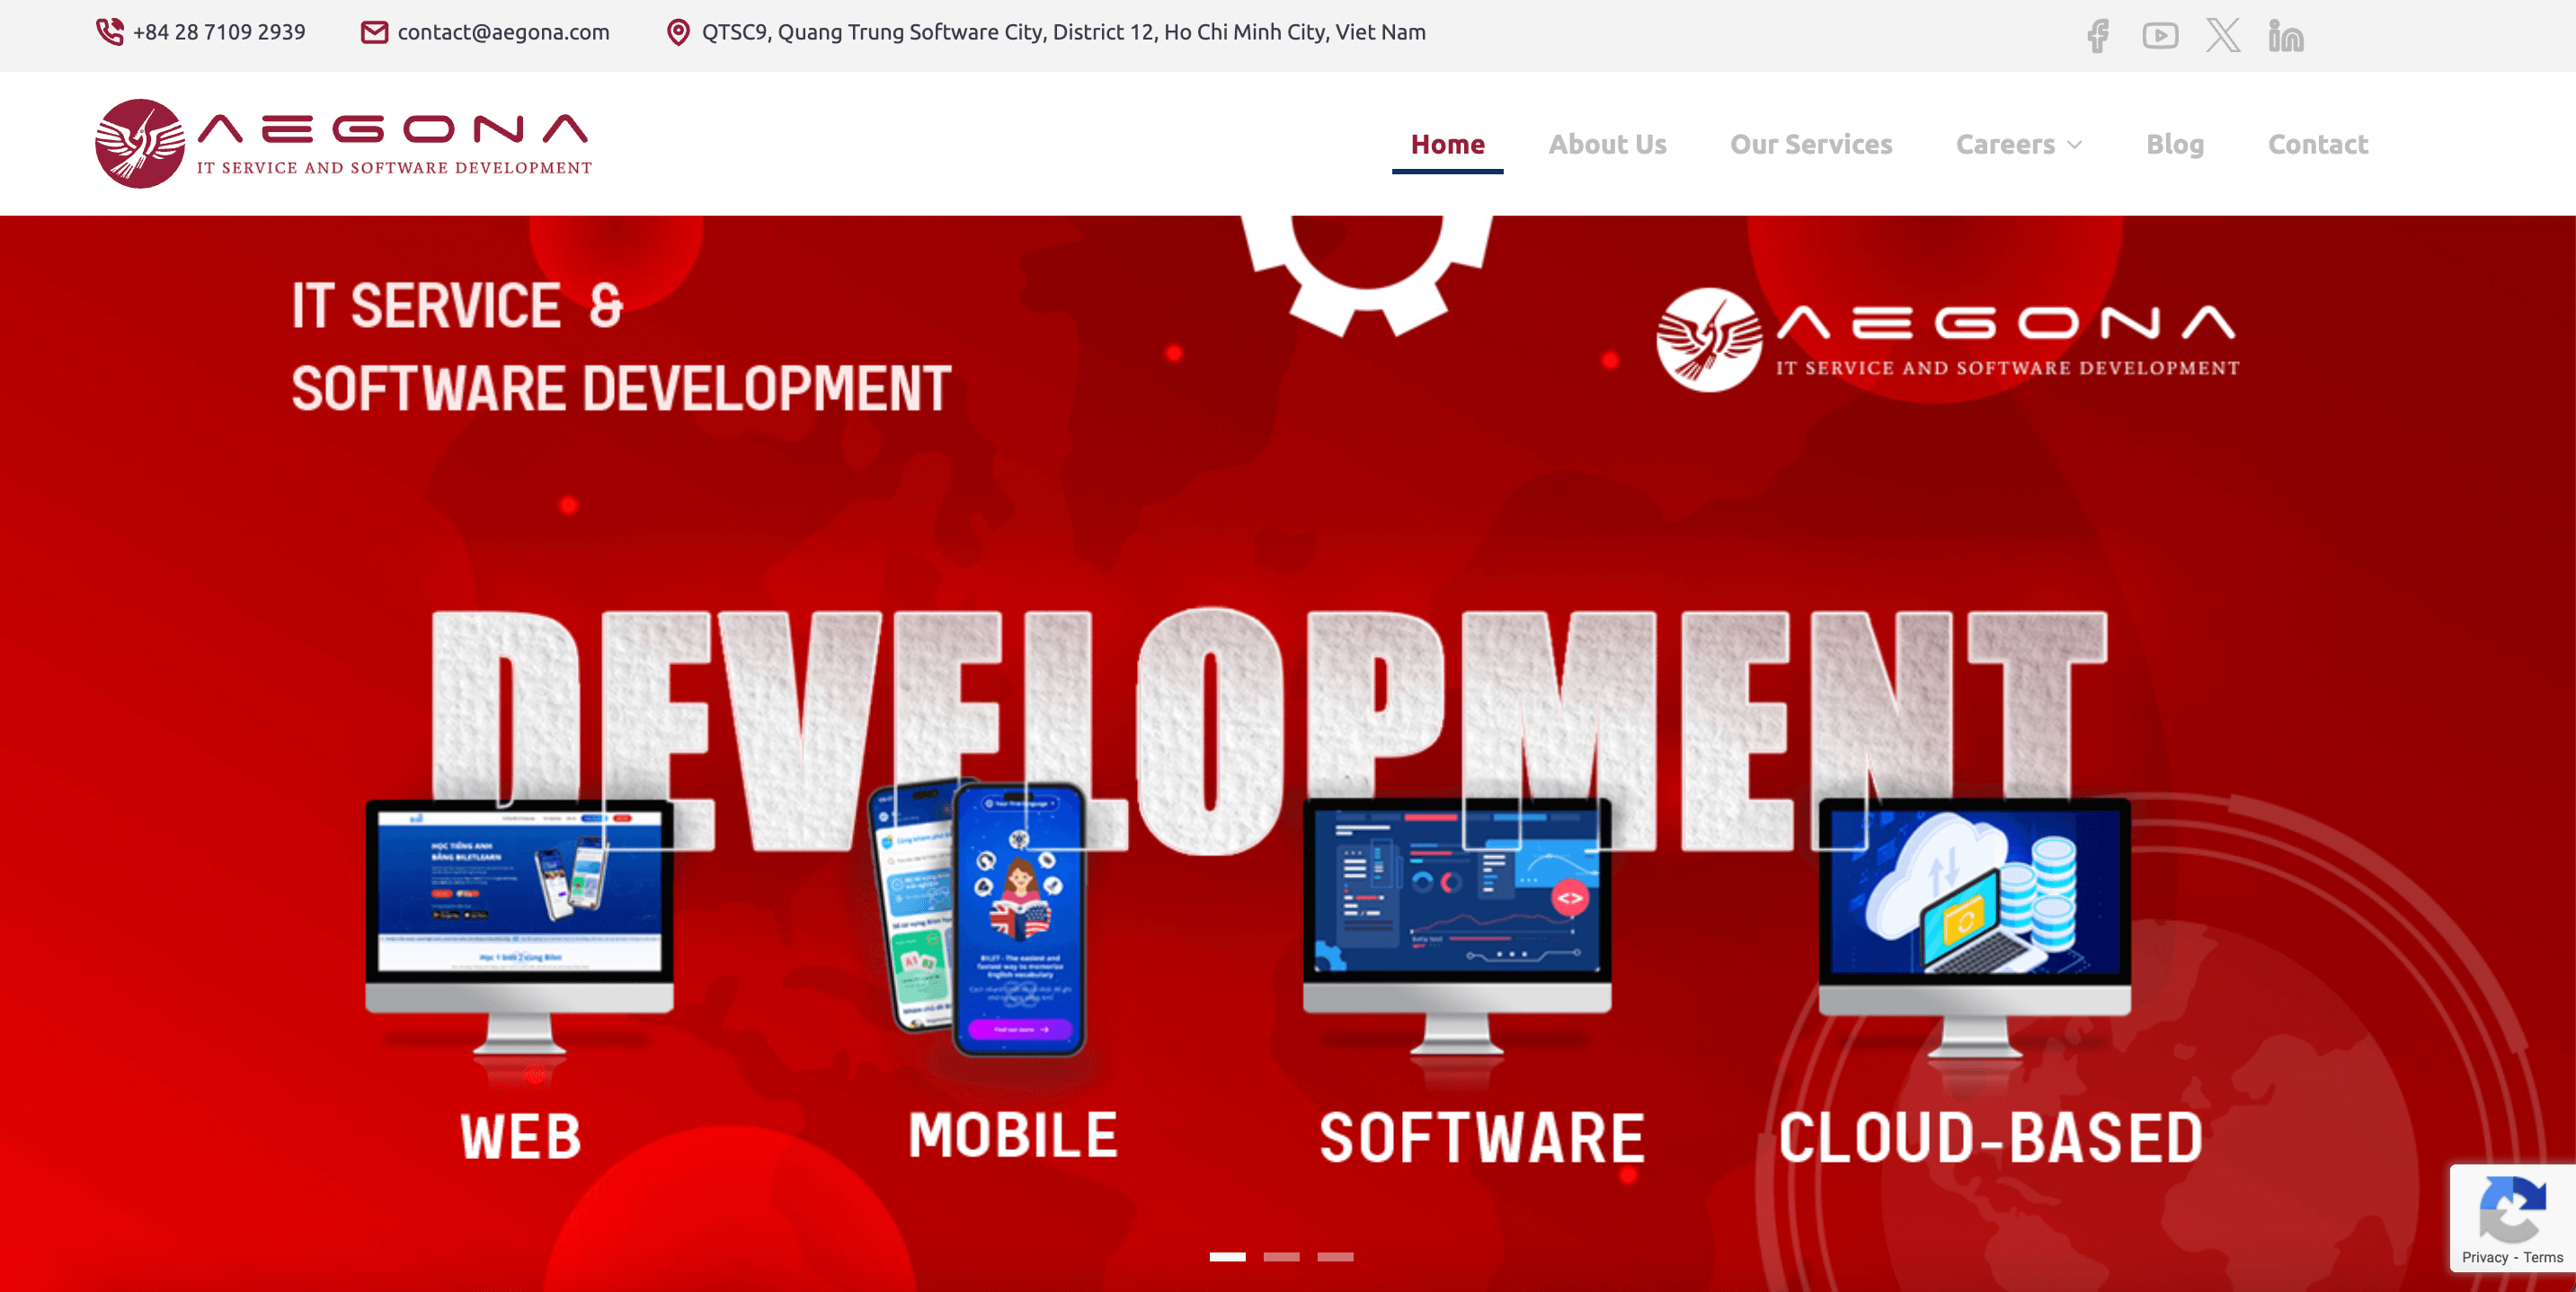The width and height of the screenshot is (2576, 1292).
Task: Click the Blog menu item
Action: point(2174,142)
